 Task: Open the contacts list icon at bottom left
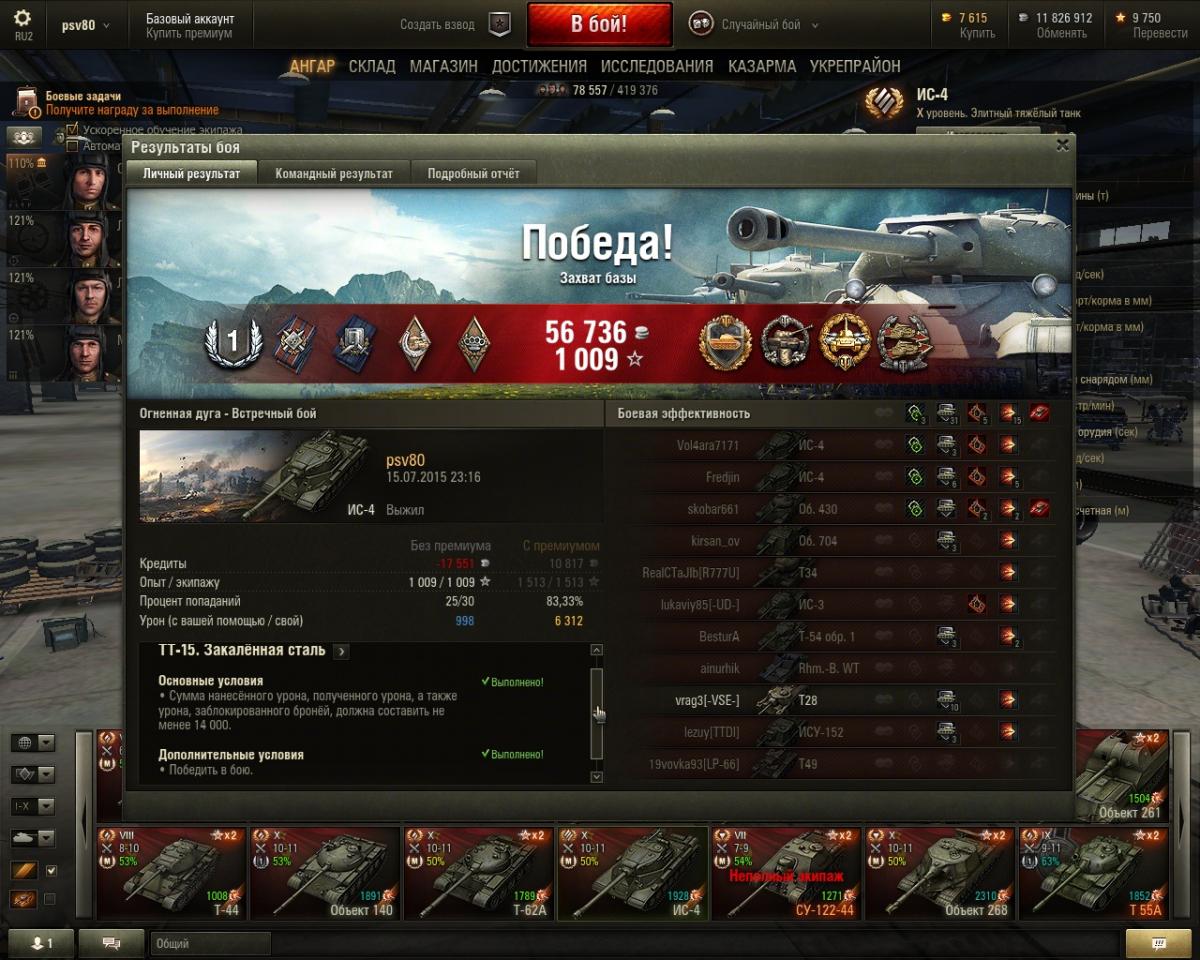click(40, 943)
